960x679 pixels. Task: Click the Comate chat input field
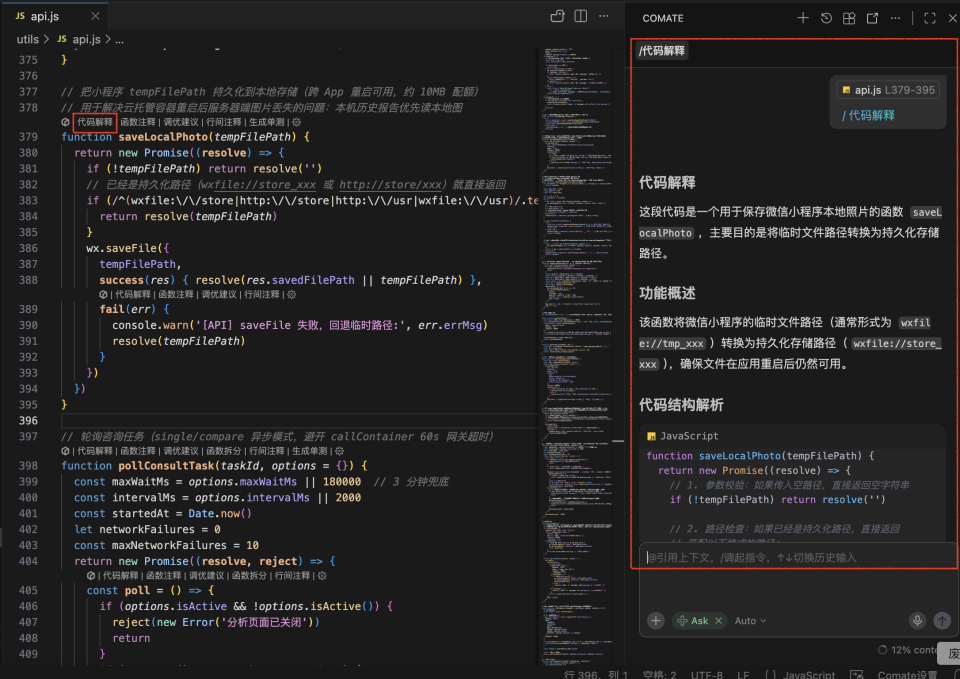pos(798,558)
